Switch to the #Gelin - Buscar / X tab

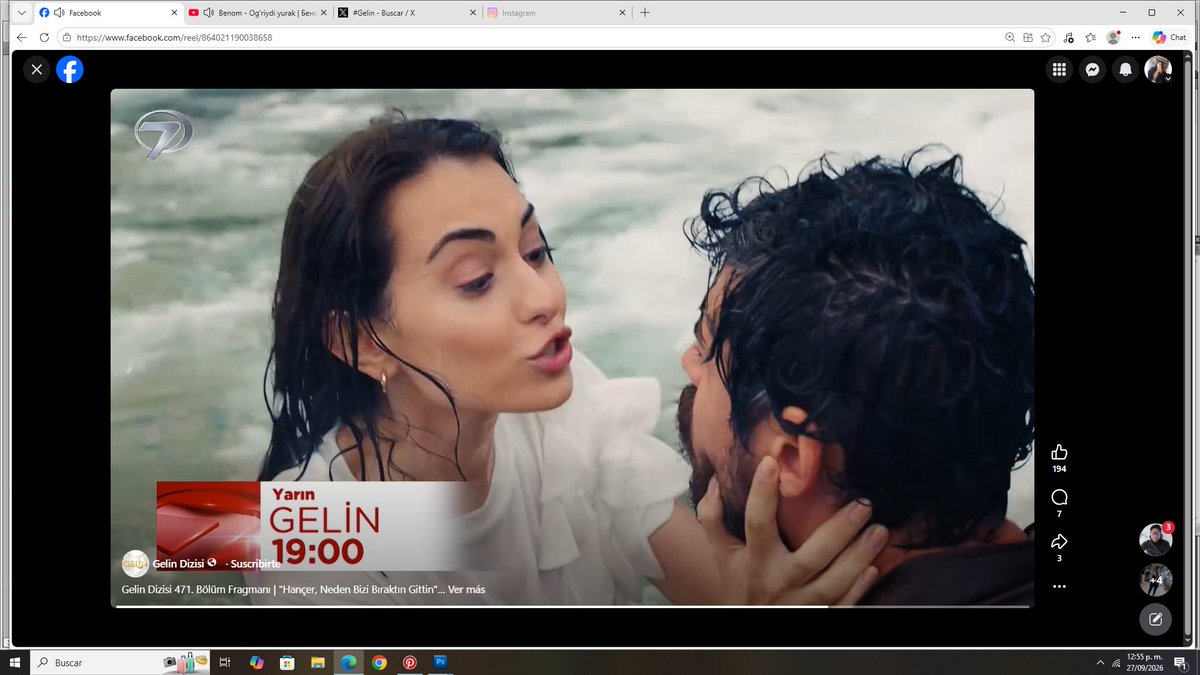click(405, 13)
